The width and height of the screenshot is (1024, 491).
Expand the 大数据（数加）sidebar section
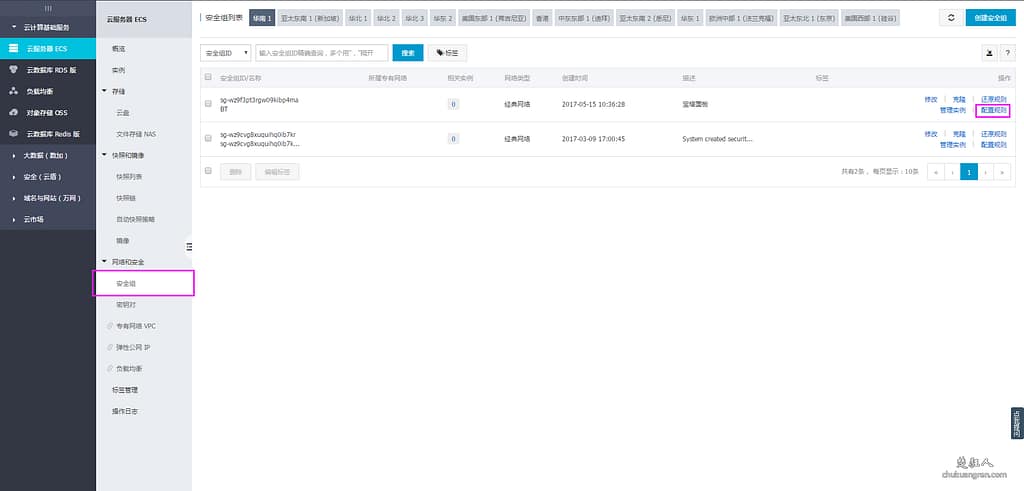pos(13,155)
